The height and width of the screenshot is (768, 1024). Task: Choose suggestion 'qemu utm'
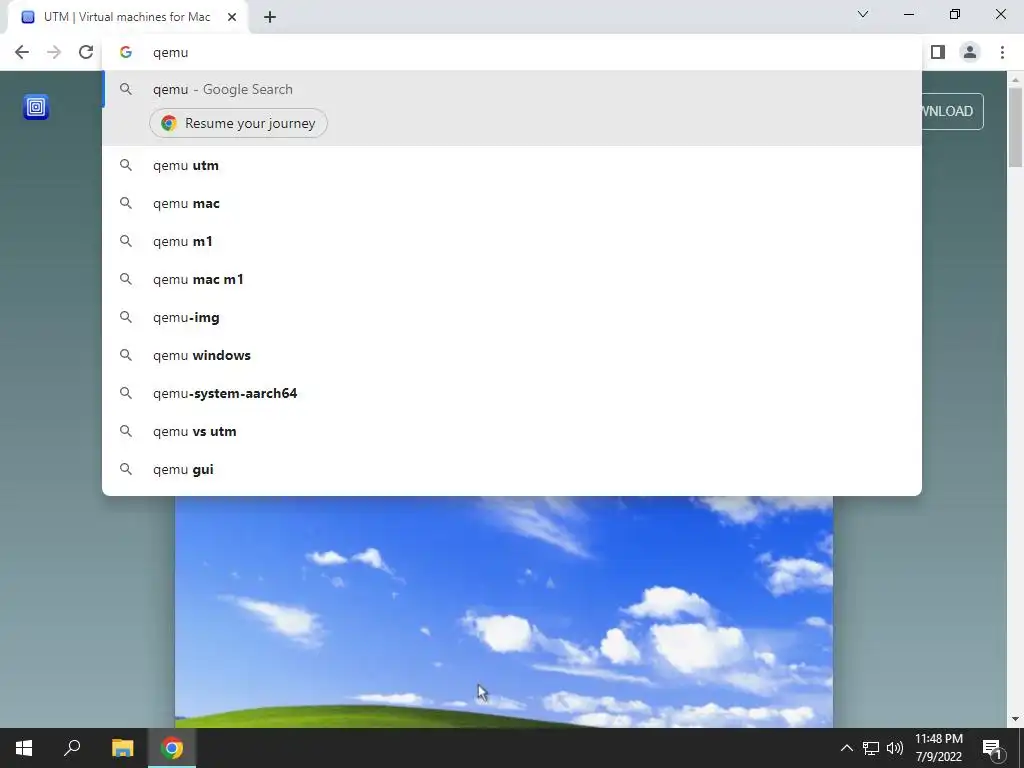point(512,165)
